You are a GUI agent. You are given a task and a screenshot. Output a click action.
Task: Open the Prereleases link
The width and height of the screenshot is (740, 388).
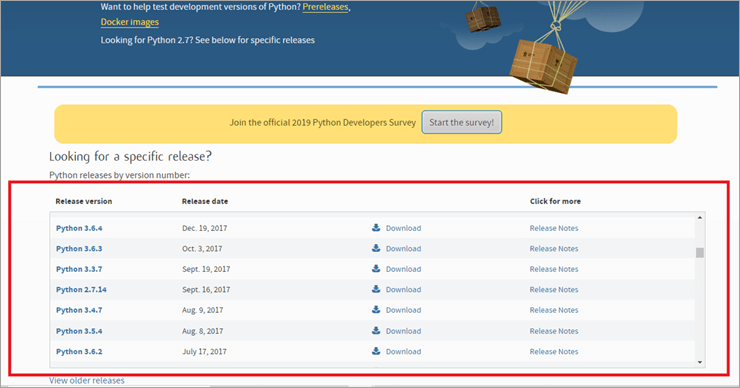pos(326,7)
